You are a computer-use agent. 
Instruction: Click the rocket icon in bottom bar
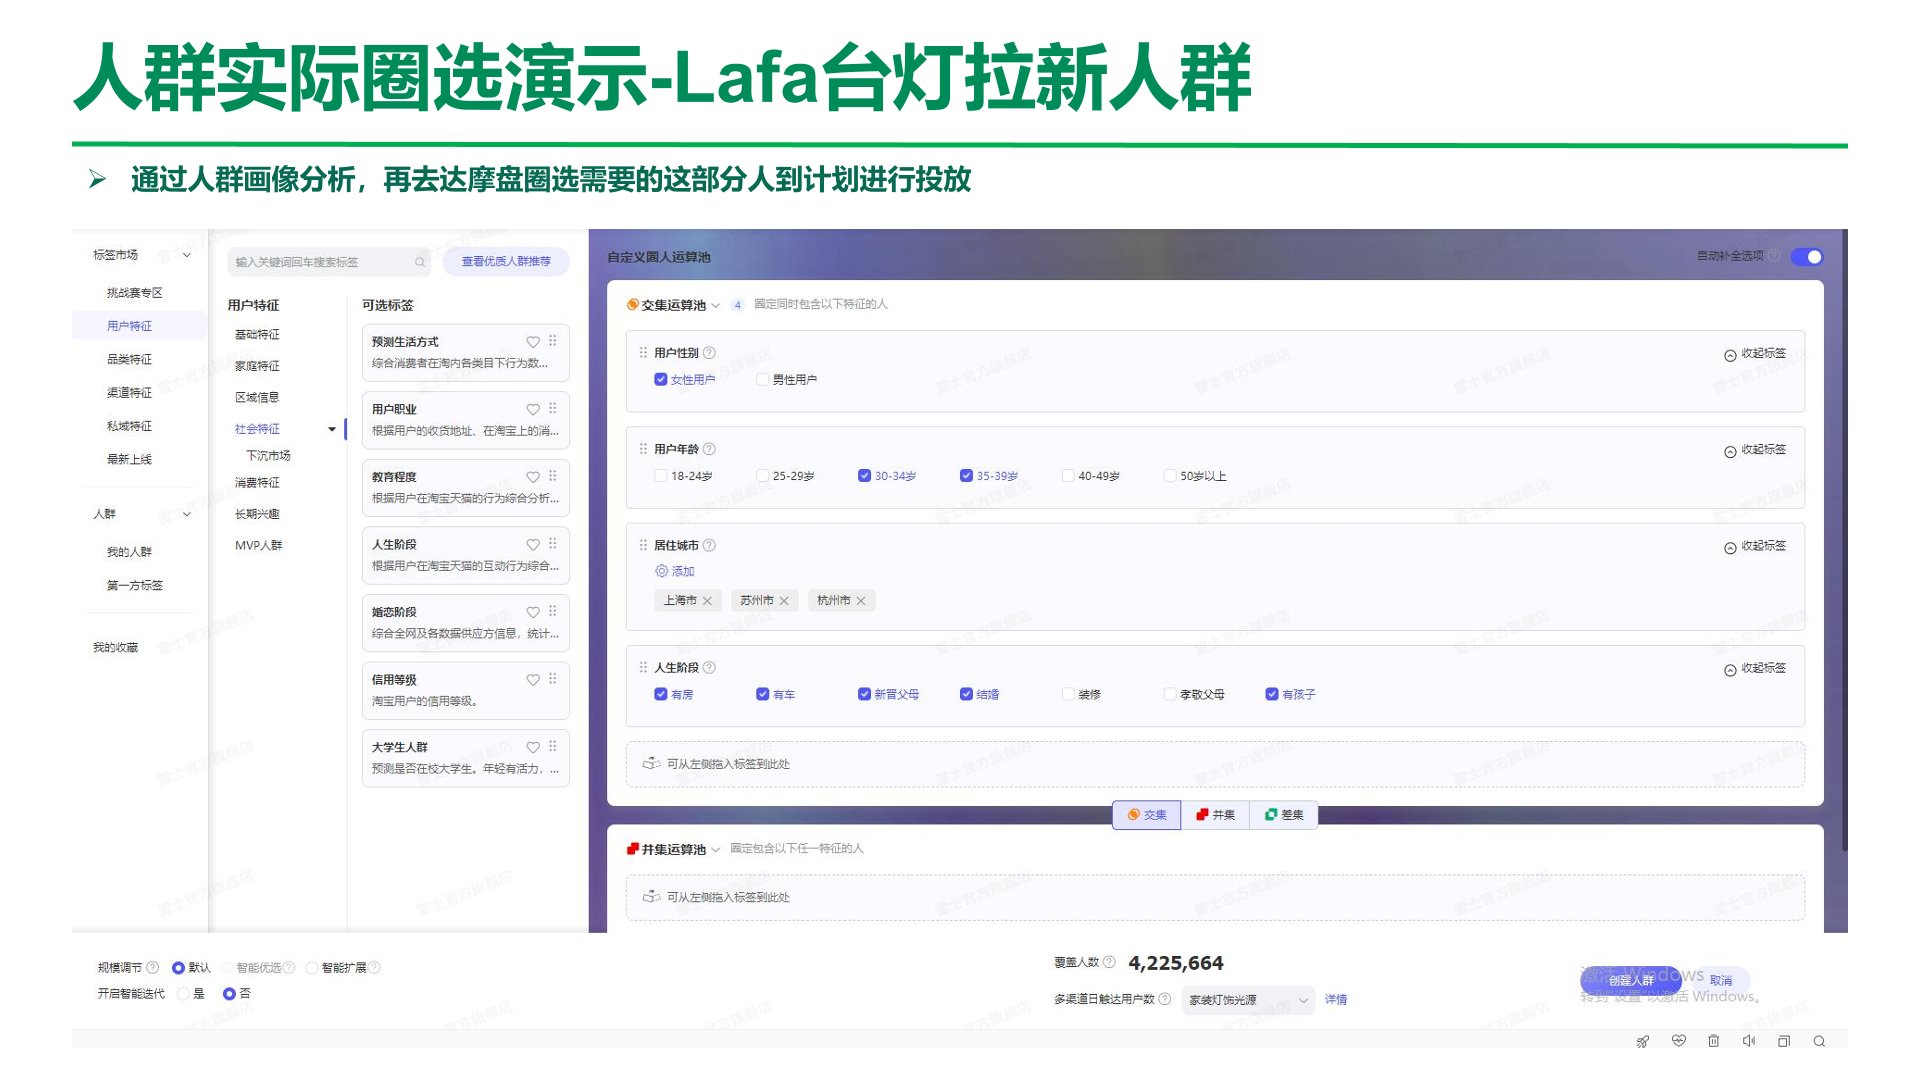click(1643, 1041)
